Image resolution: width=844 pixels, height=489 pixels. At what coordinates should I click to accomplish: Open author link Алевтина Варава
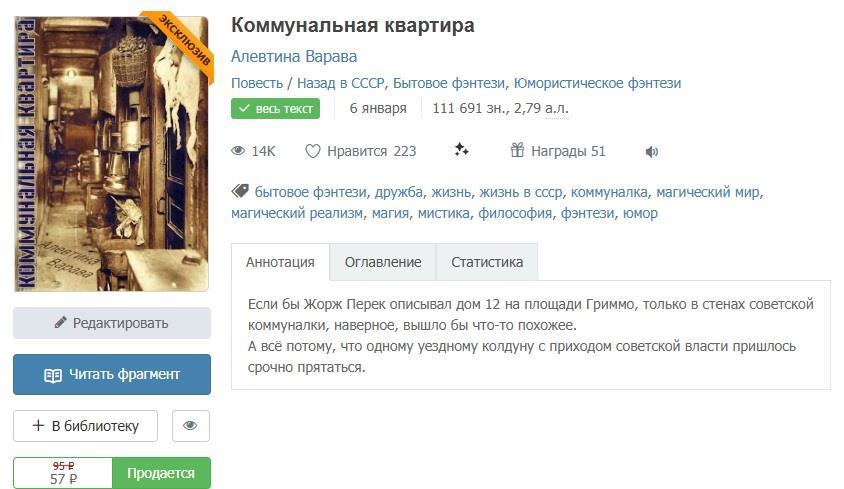tap(294, 56)
